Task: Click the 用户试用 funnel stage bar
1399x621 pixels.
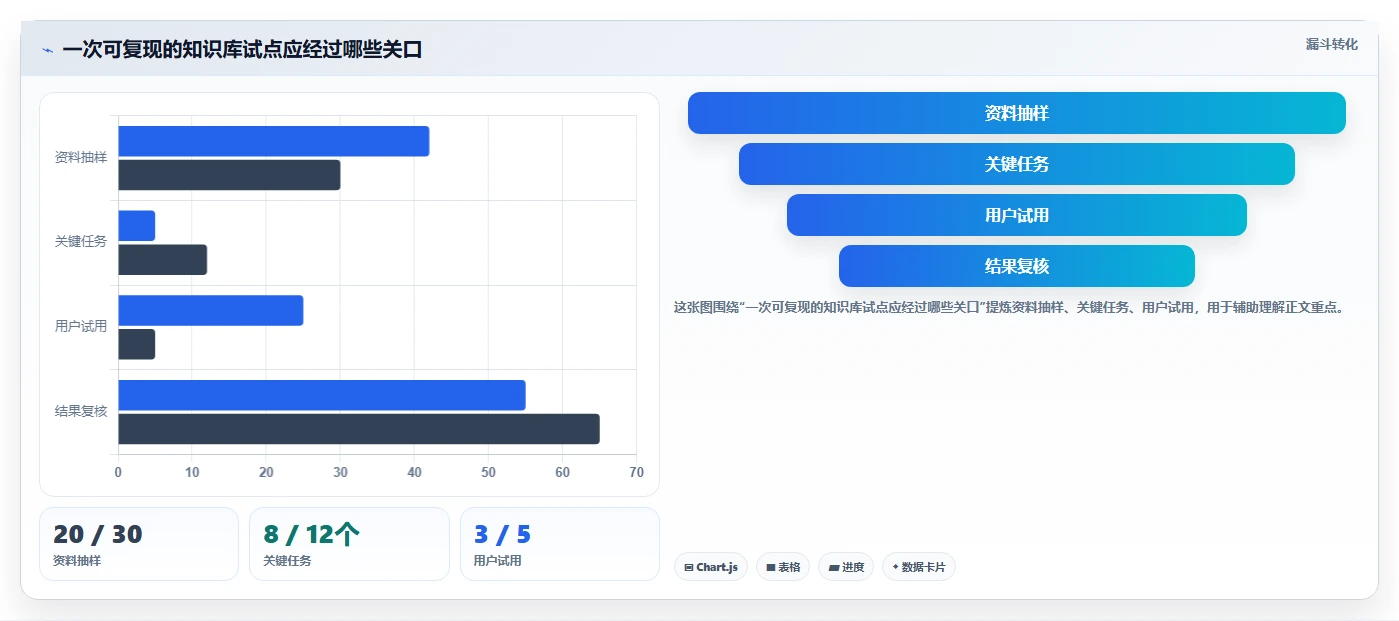Action: point(1017,215)
